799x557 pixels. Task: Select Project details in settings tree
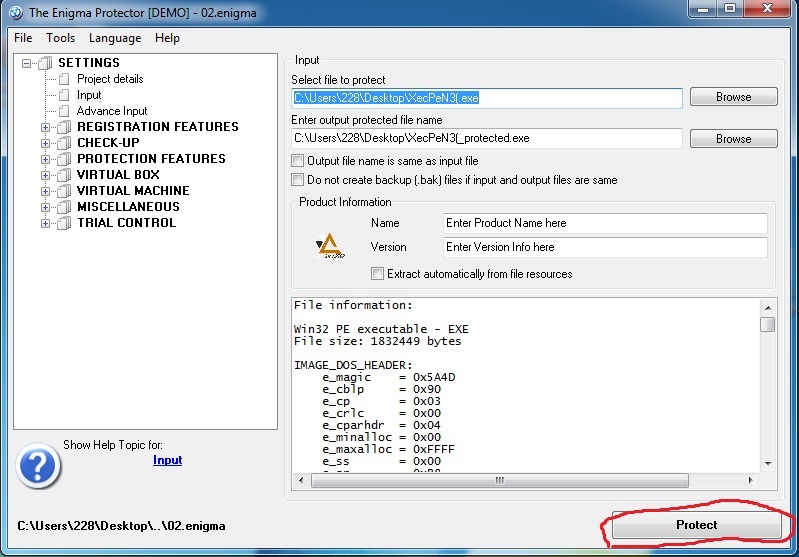[110, 79]
